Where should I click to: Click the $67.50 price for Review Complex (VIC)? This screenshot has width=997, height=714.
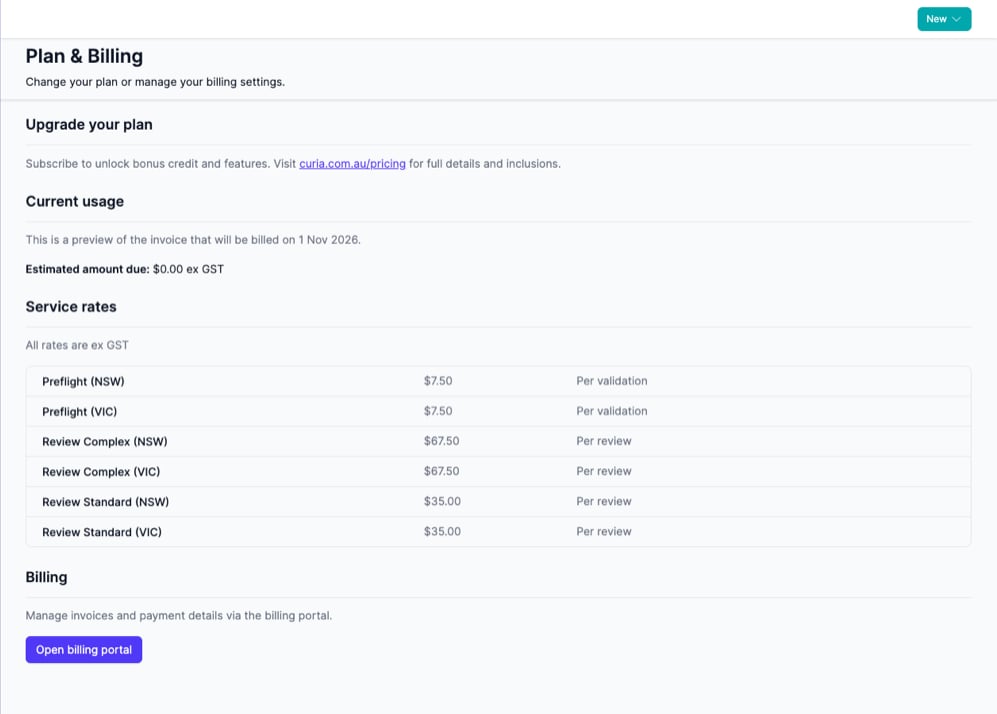(x=441, y=471)
